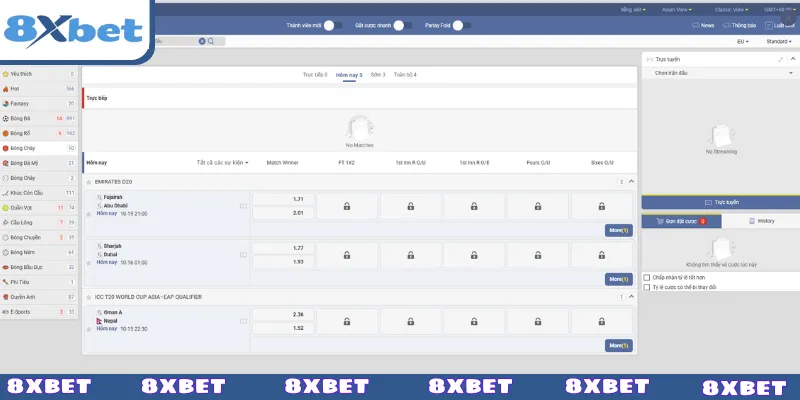
Task: Select the Bóng Bầu Dục rugby icon
Action: point(6,267)
